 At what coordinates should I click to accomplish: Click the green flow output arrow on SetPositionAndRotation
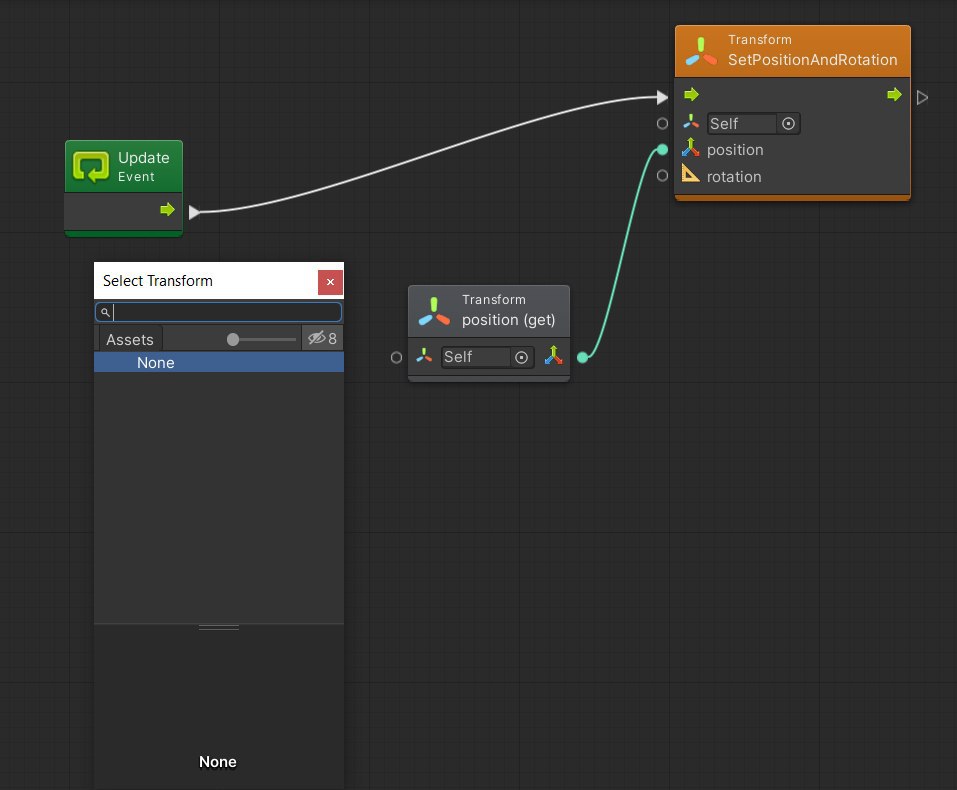coord(894,95)
